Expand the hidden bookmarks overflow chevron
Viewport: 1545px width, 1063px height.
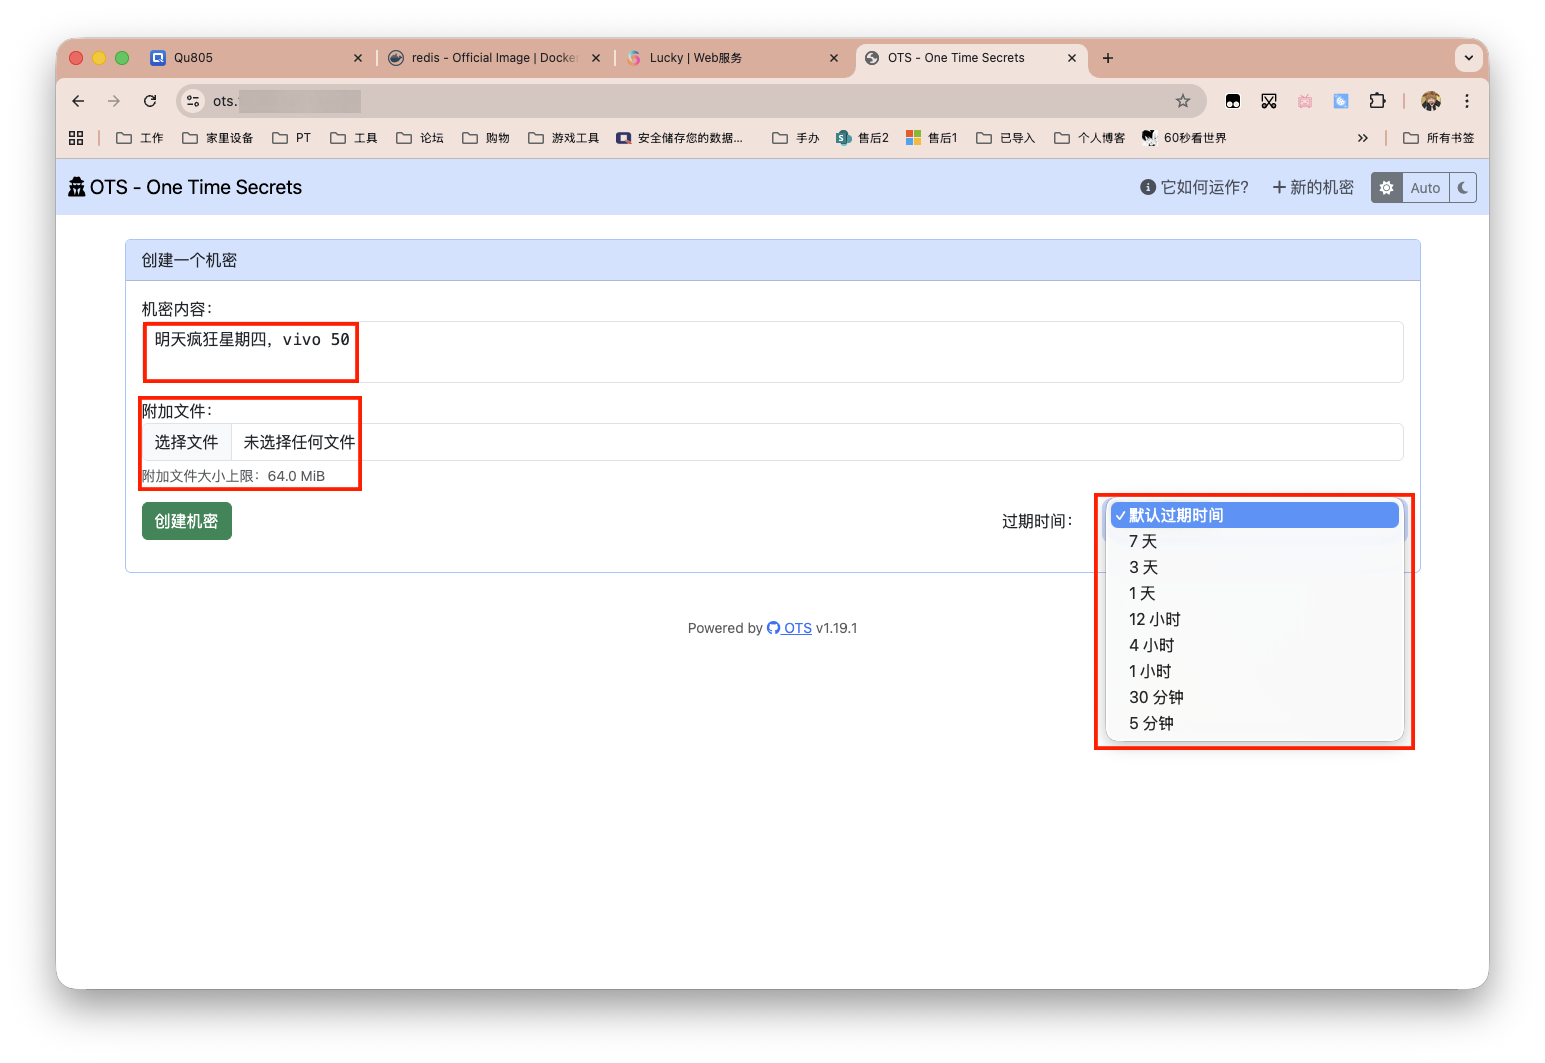tap(1362, 138)
